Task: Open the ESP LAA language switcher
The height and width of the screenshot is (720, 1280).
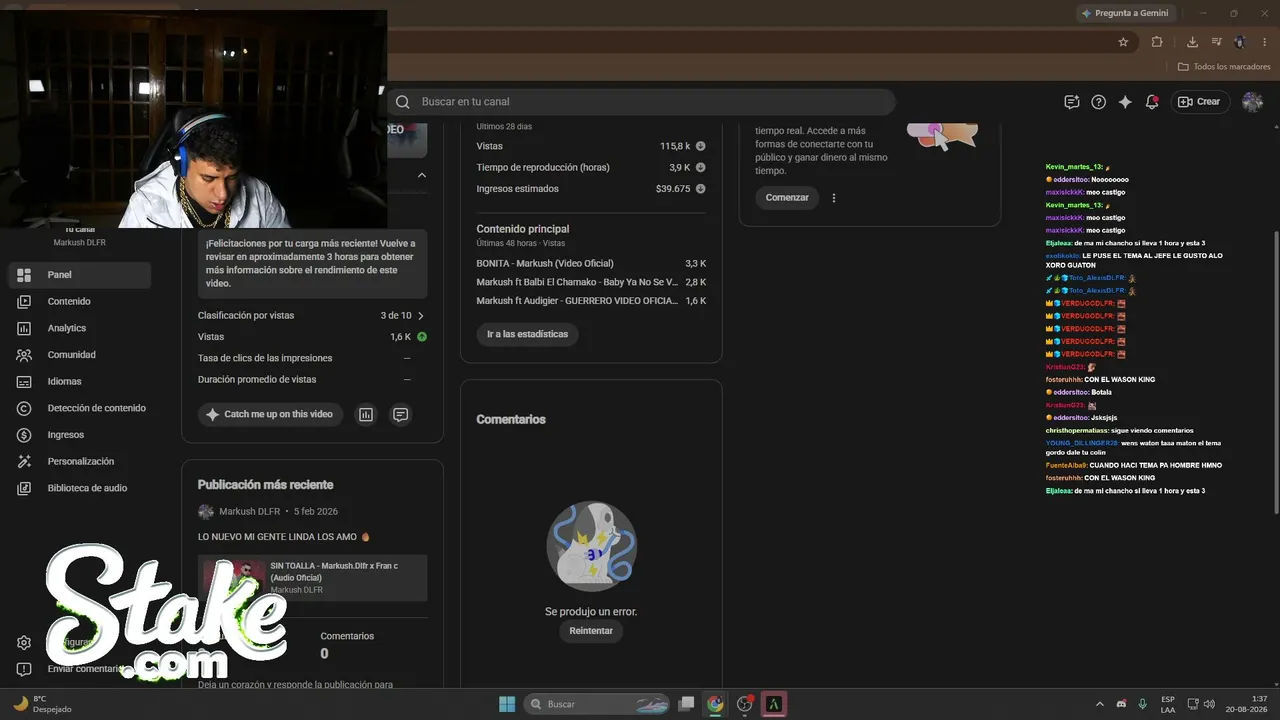Action: click(x=1168, y=704)
